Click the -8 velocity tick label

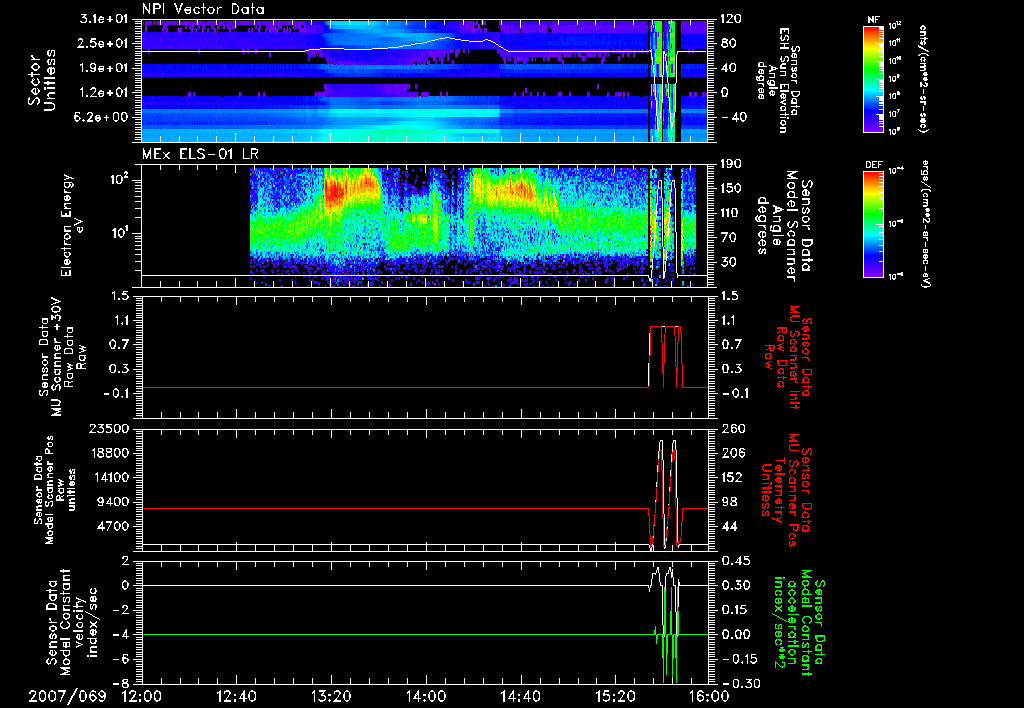[121, 683]
